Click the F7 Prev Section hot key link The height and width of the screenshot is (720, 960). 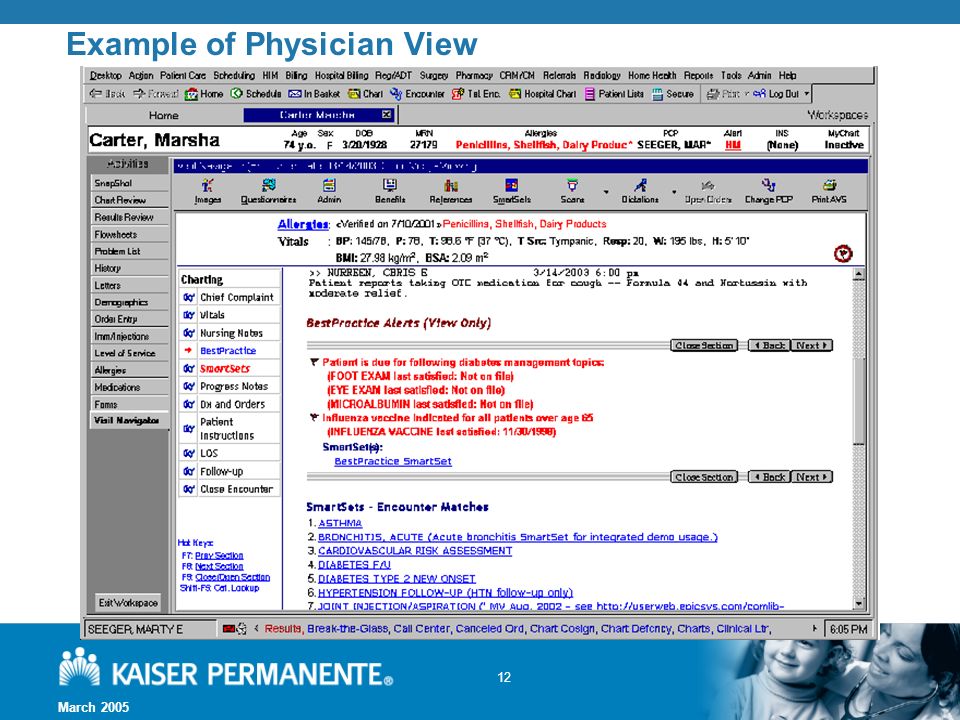pyautogui.click(x=219, y=555)
